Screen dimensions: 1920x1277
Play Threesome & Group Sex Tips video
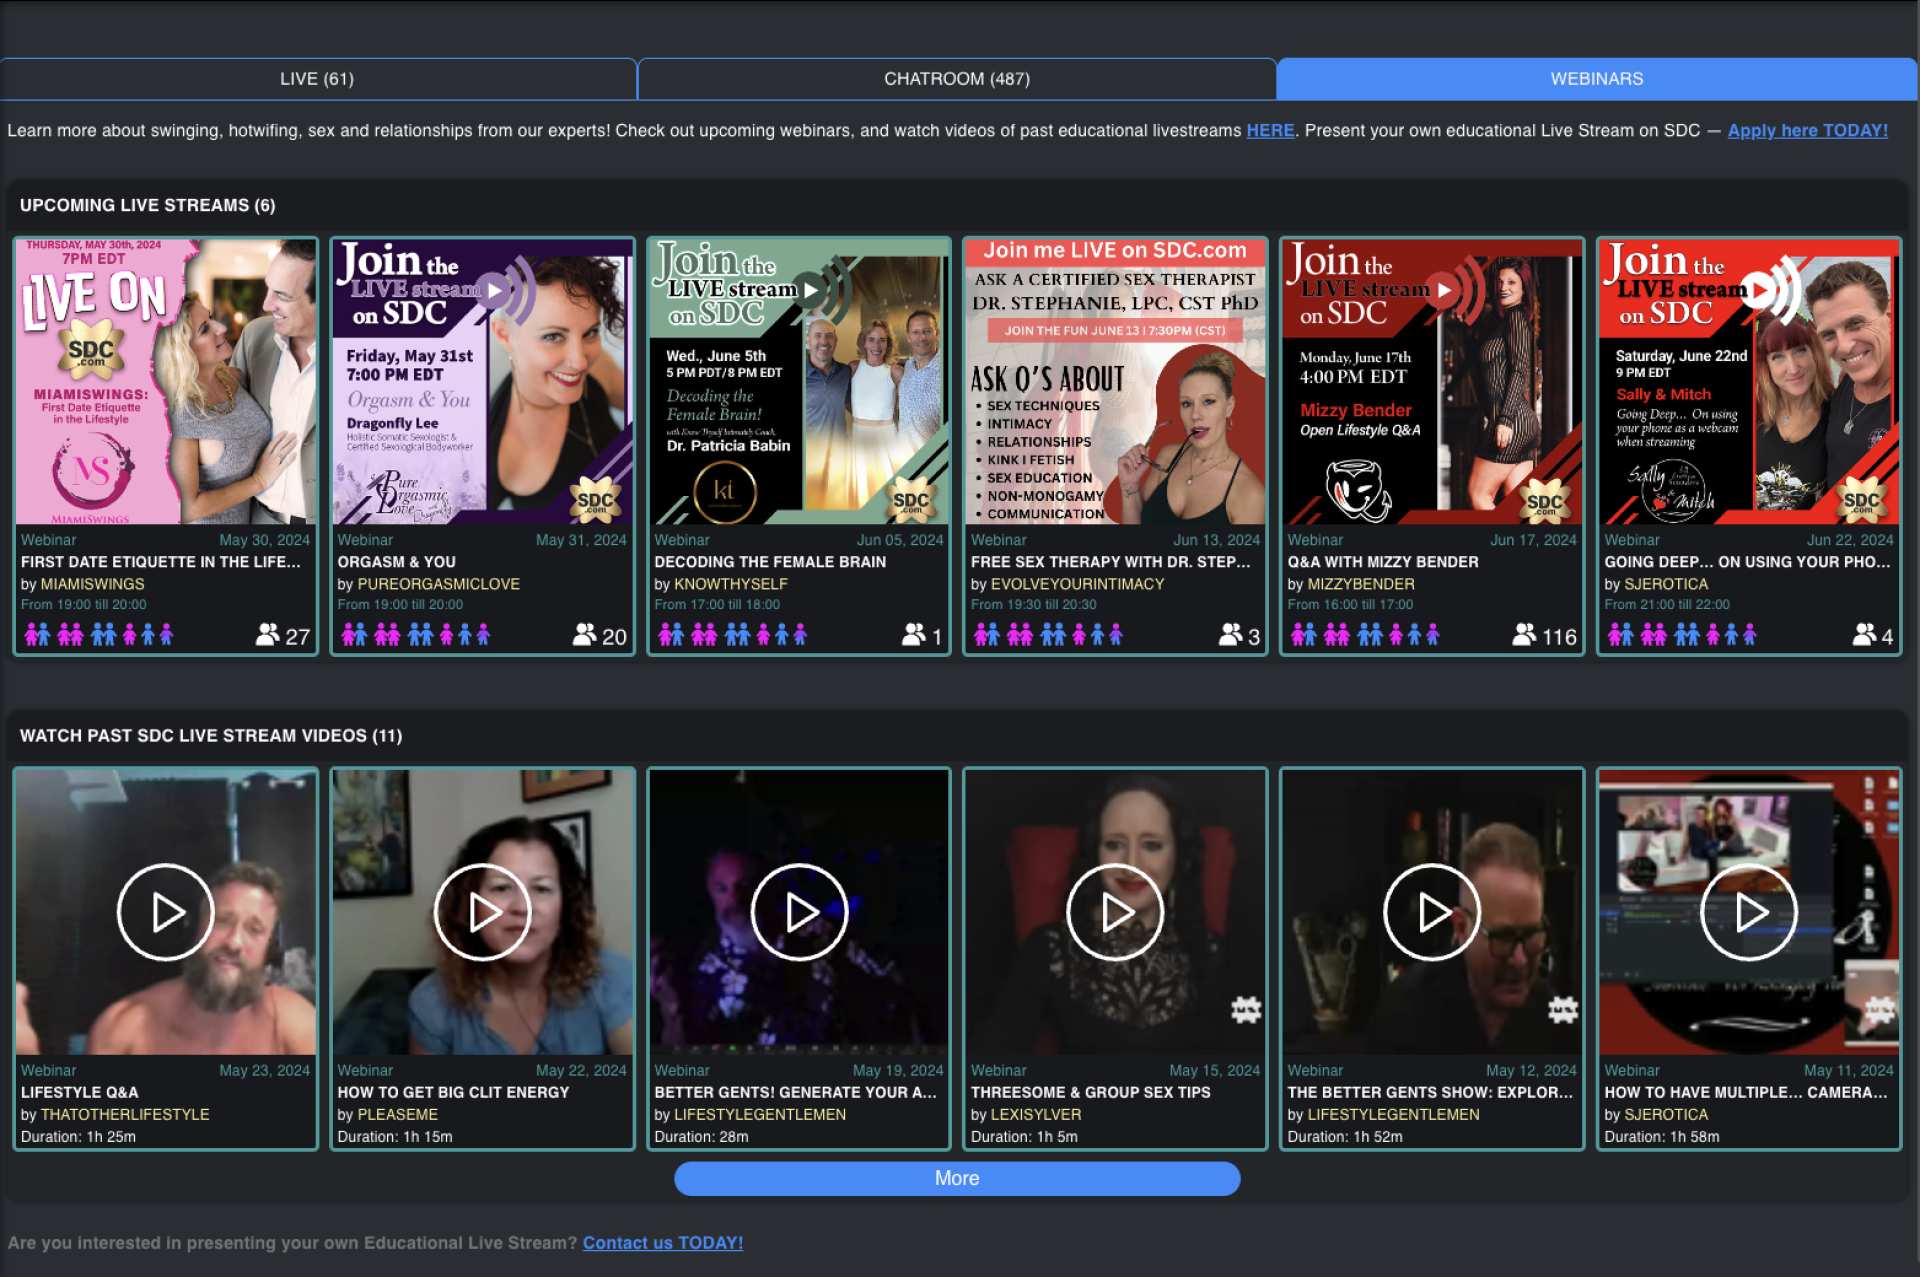[x=1115, y=912]
